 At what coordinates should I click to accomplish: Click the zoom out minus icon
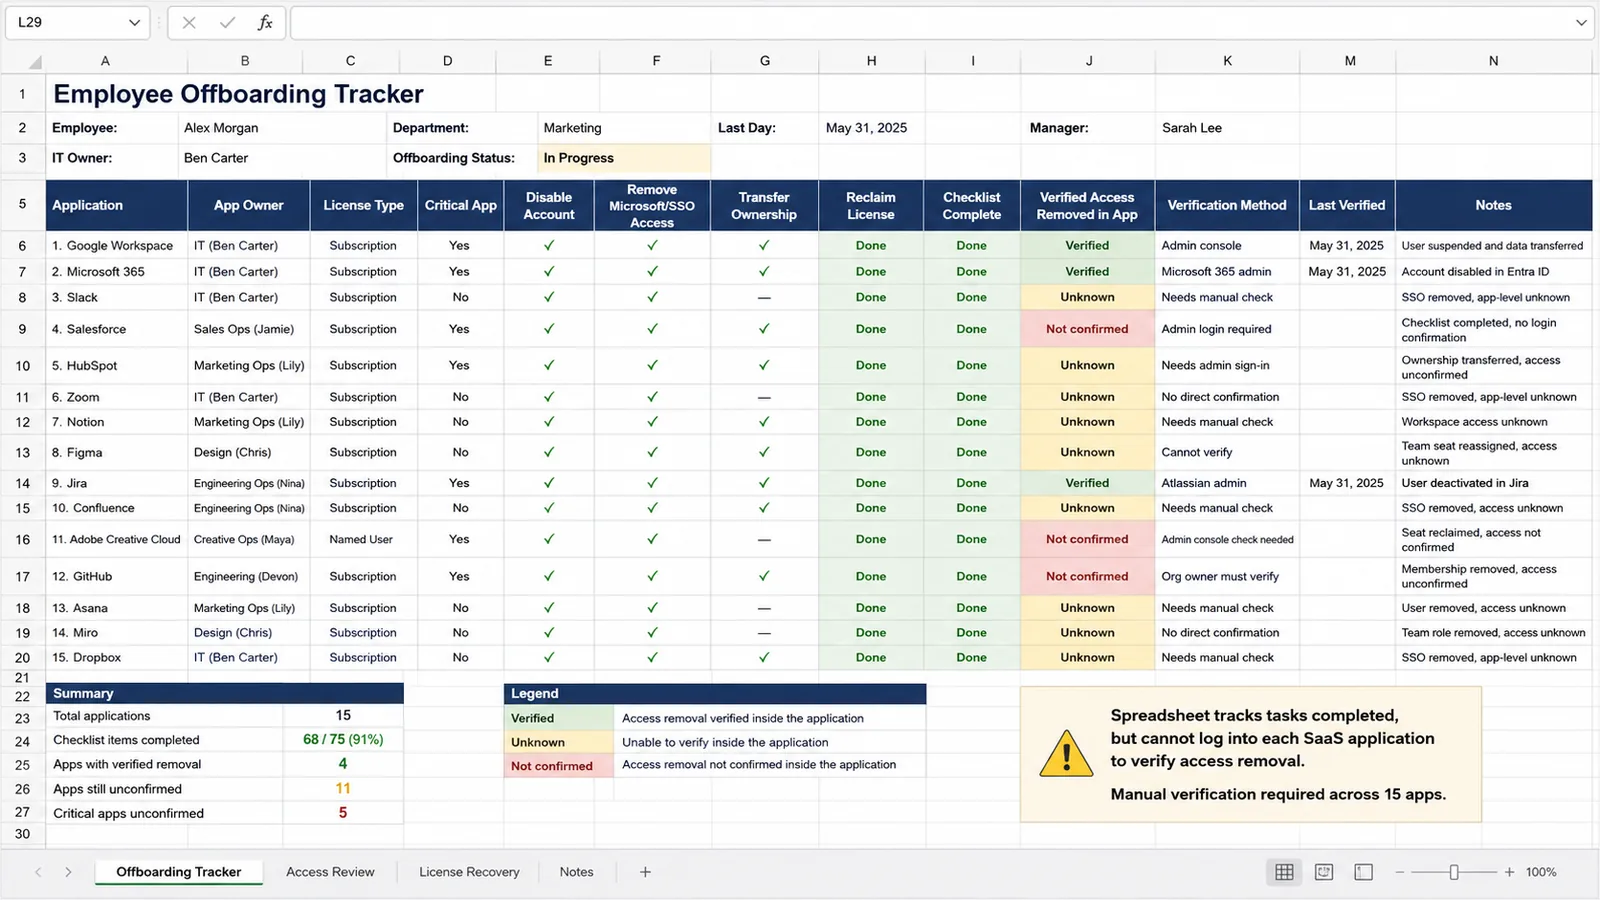[1400, 872]
